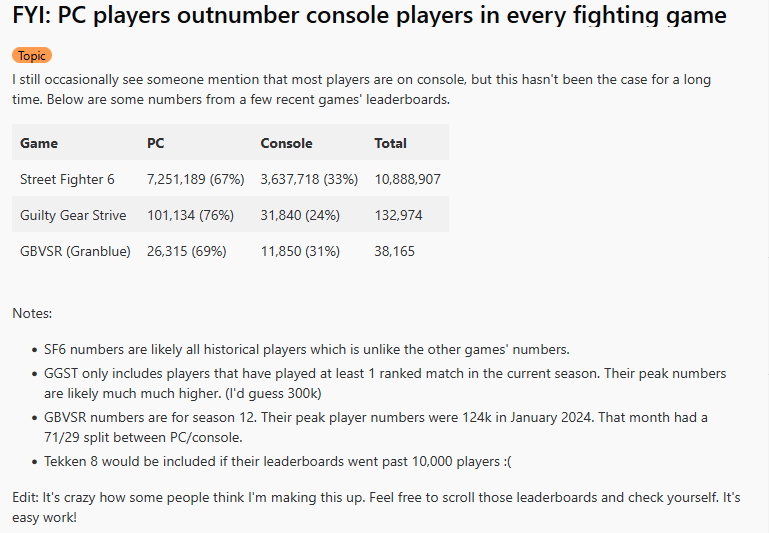The image size is (769, 533).
Task: Select the 10,888,907 total cell
Action: pos(408,179)
